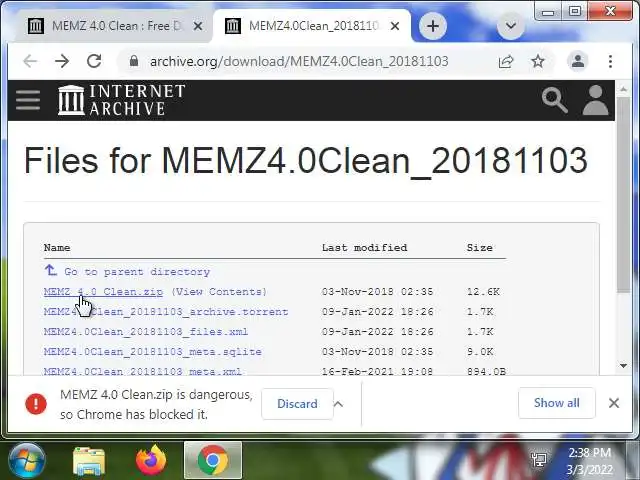
Task: Click the vertical scrollbar thumb
Action: 623,194
